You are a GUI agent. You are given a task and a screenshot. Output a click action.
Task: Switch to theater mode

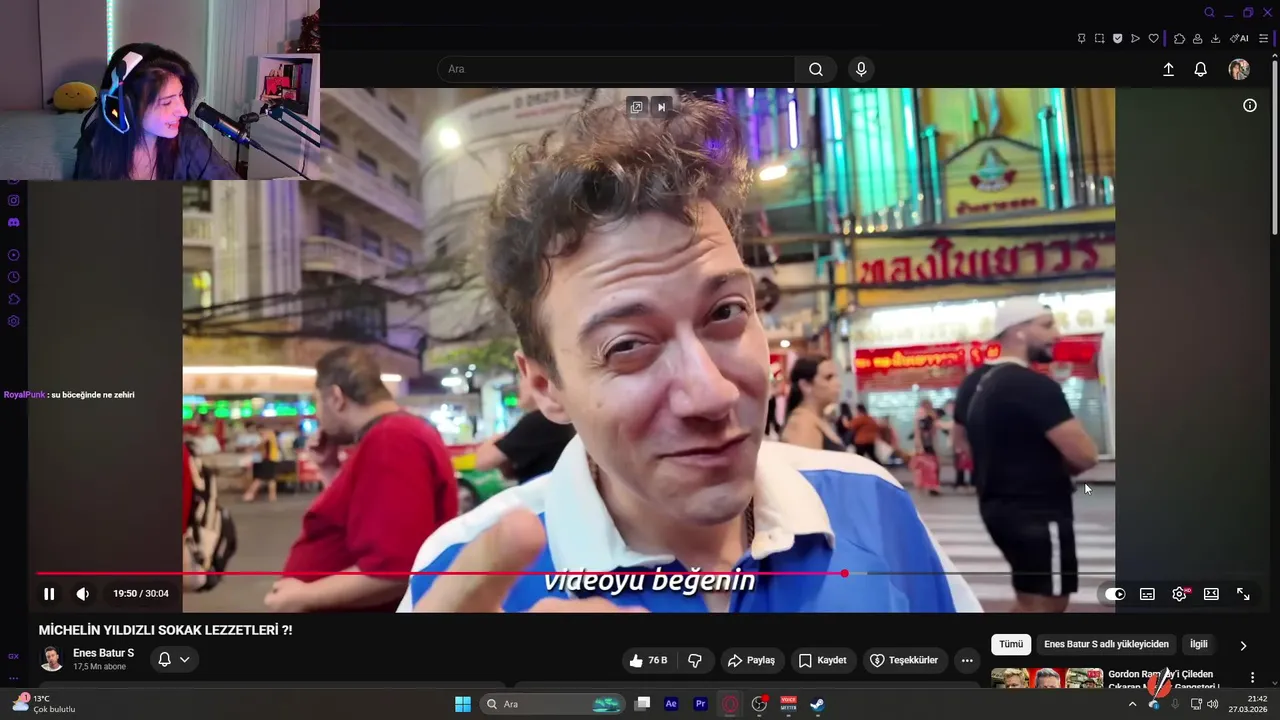(x=1211, y=594)
